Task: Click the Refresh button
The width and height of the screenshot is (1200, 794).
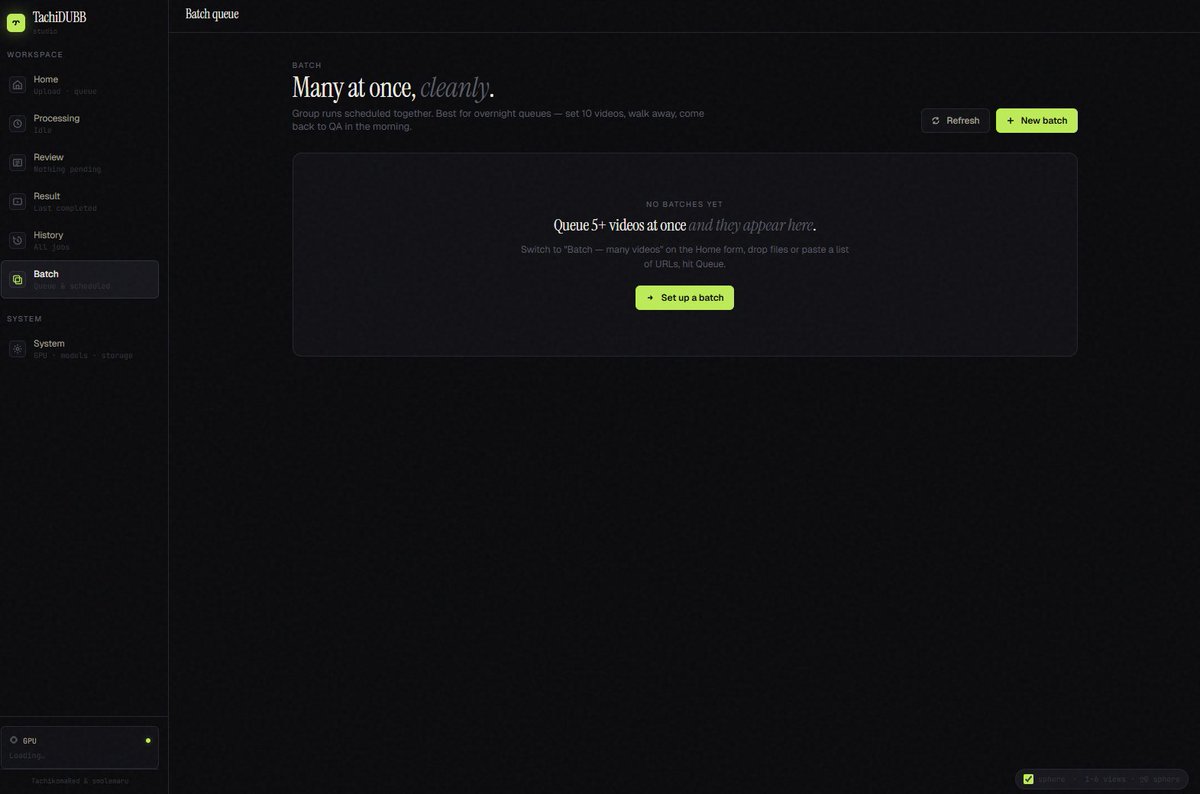Action: (955, 121)
